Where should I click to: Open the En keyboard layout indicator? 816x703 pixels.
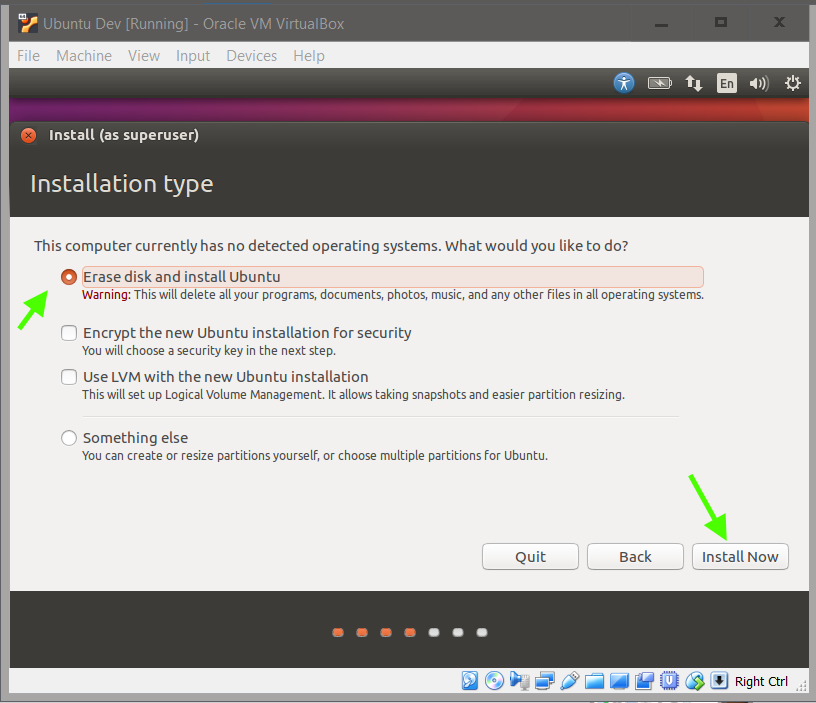(726, 83)
